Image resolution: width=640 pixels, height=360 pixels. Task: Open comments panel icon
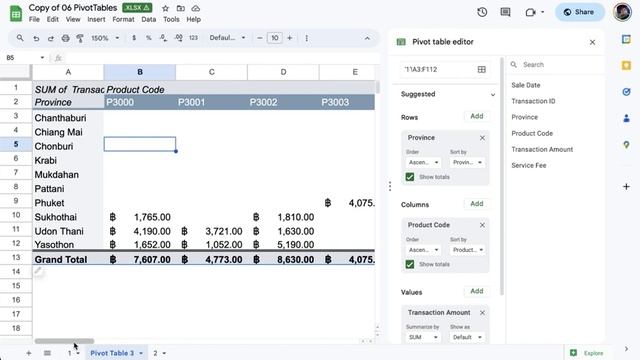pos(505,12)
